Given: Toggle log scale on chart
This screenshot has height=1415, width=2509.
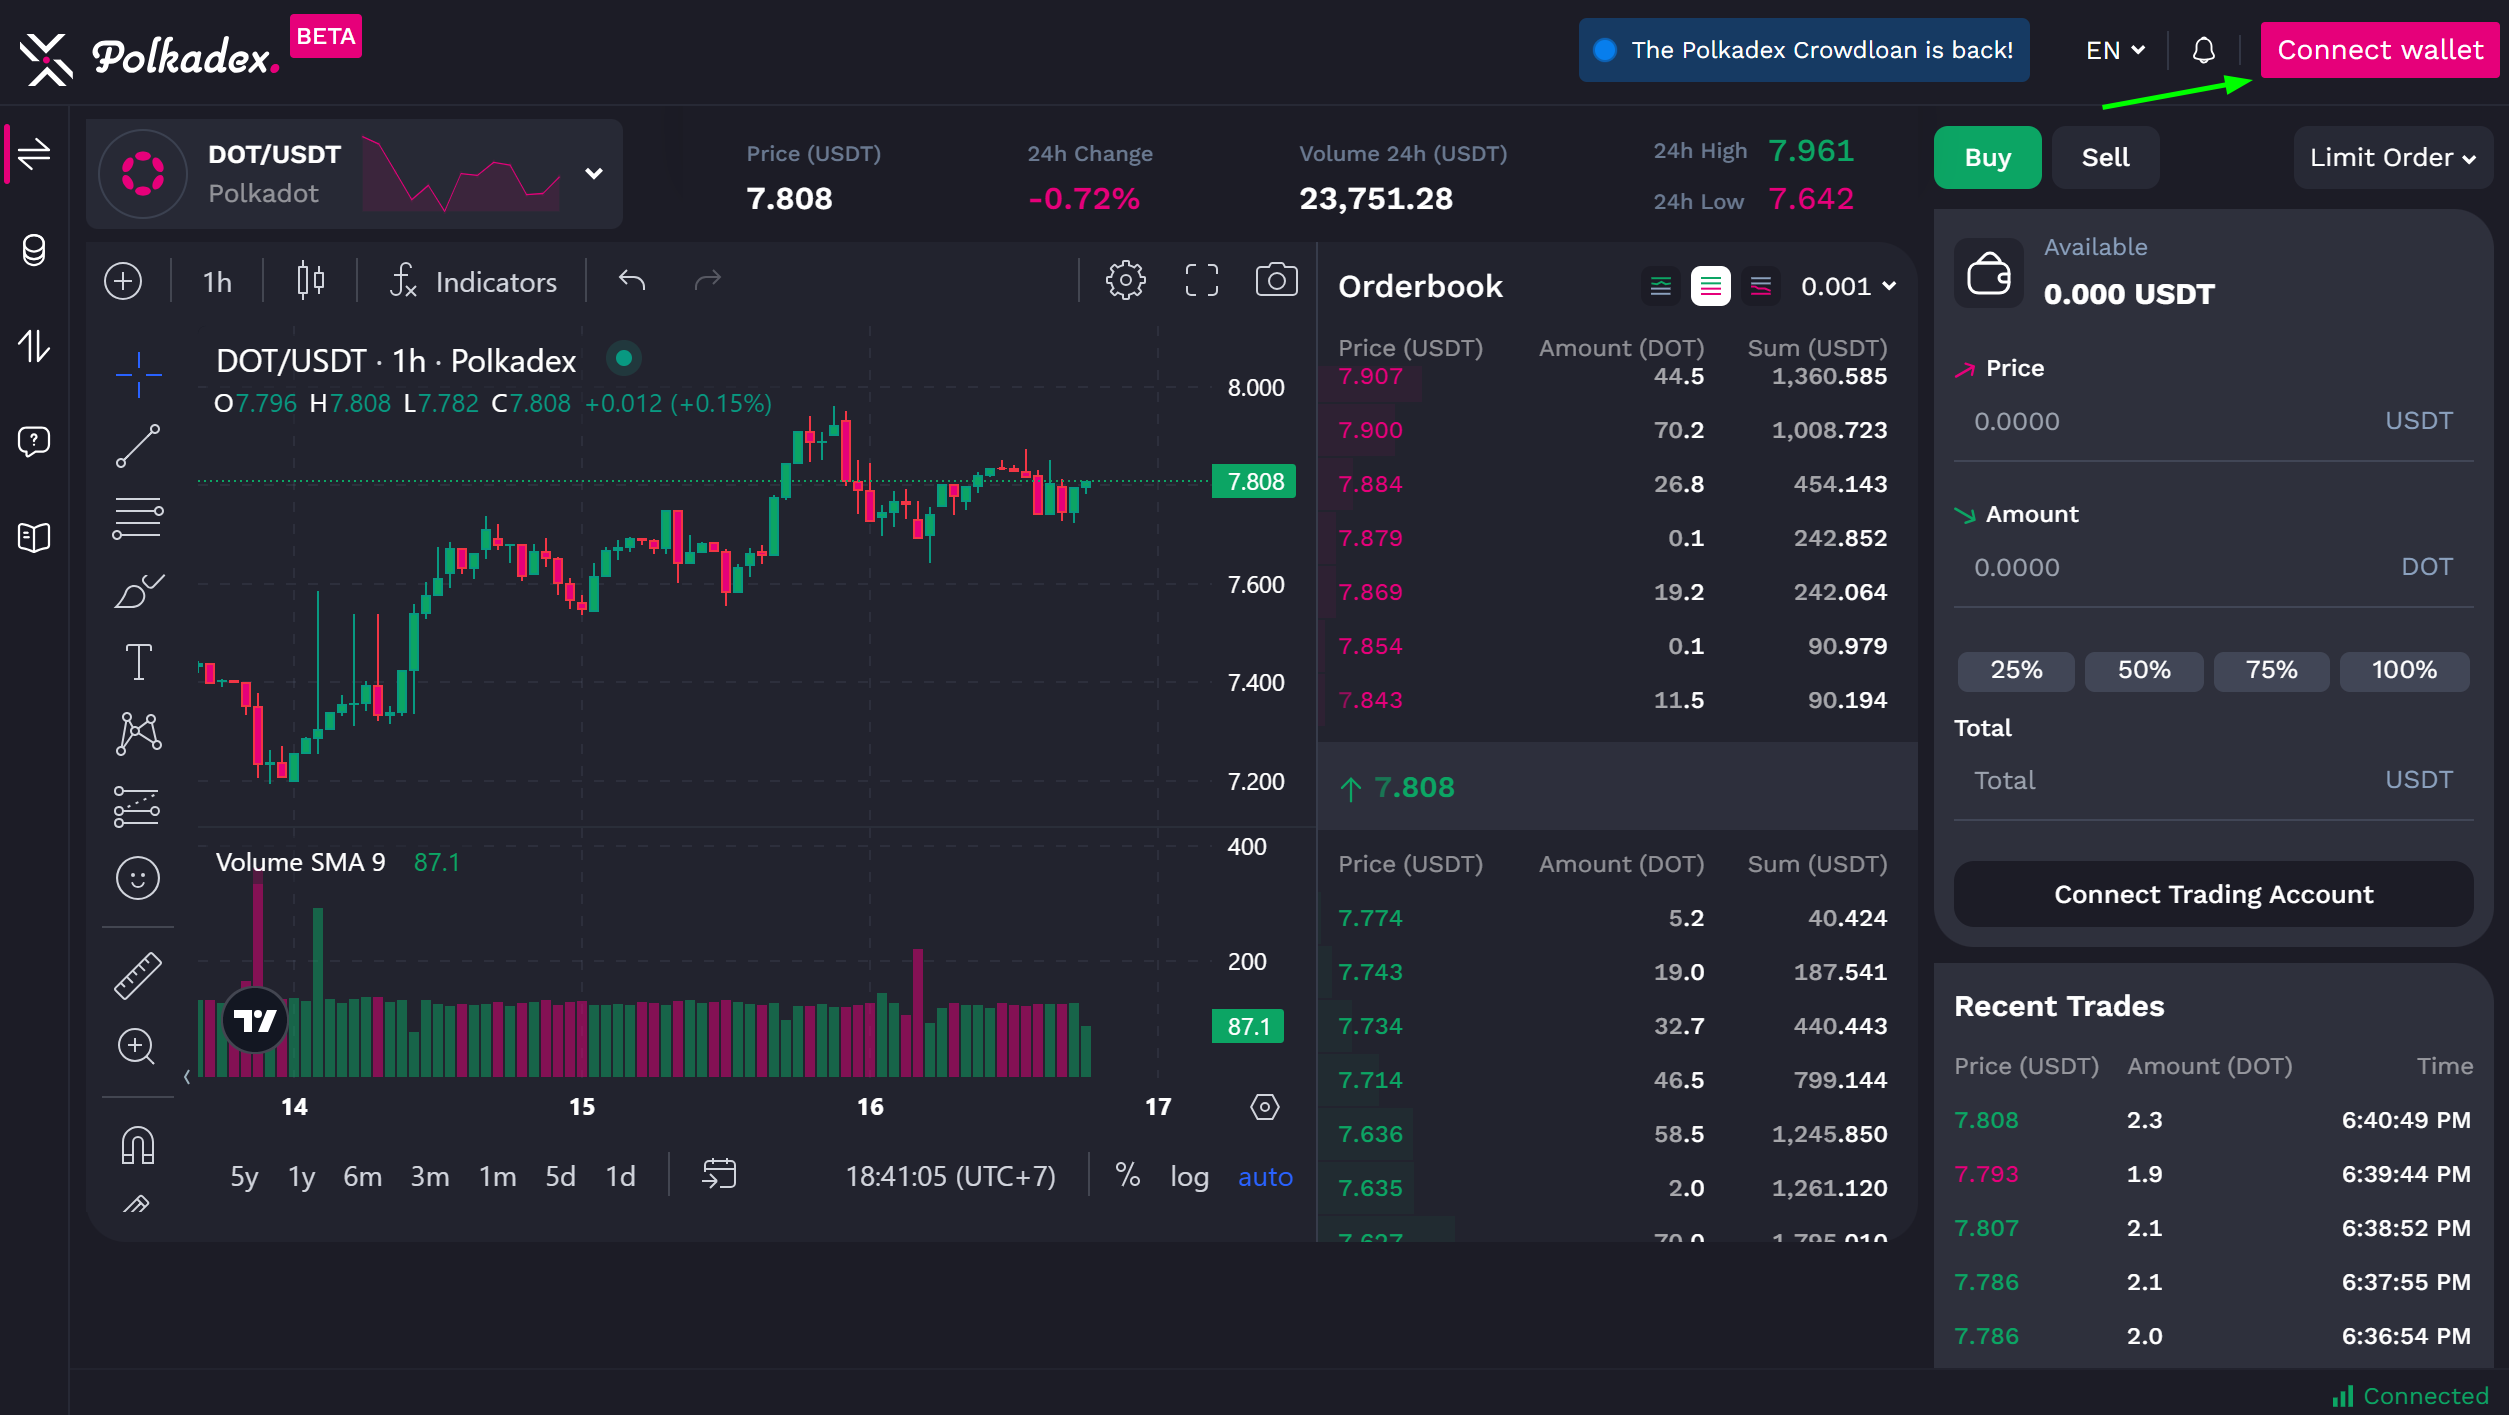Looking at the screenshot, I should (1189, 1177).
